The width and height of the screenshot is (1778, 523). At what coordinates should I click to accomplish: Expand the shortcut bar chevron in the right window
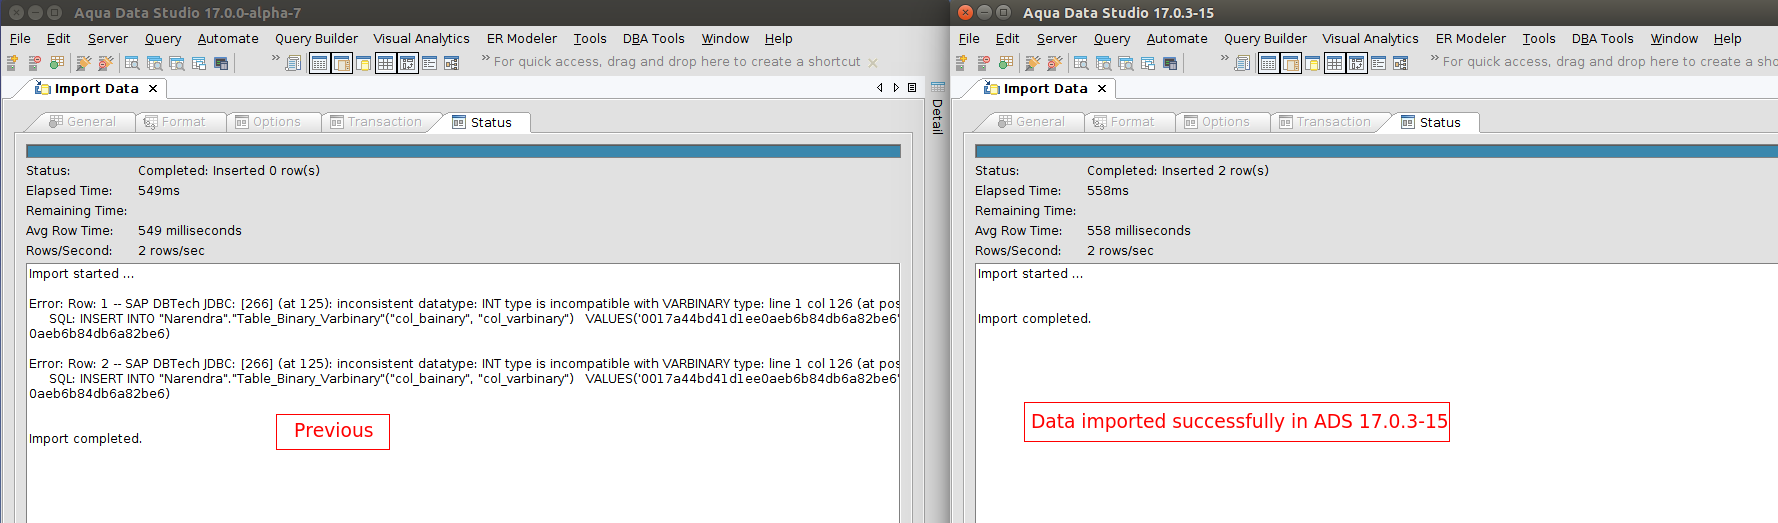[1434, 59]
